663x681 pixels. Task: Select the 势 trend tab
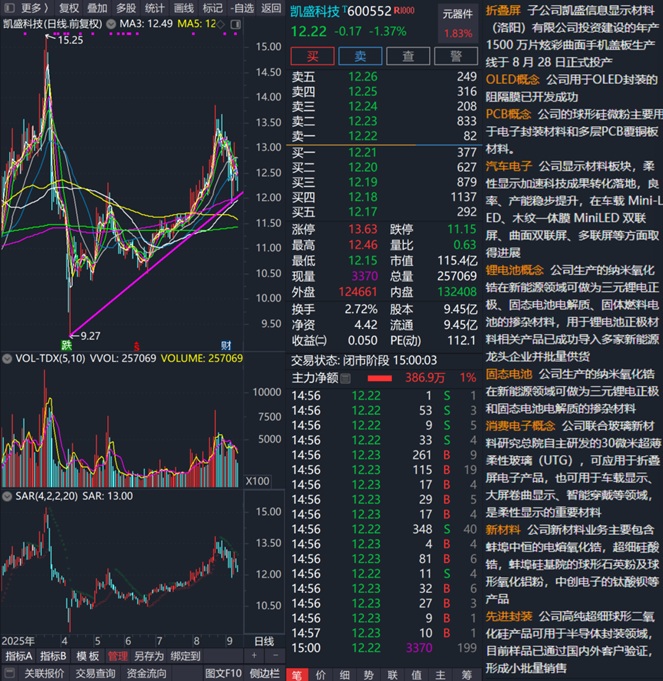tap(369, 674)
